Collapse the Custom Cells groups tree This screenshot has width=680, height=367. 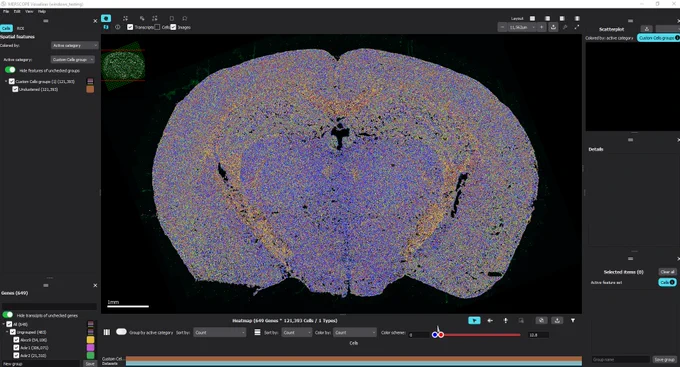[x=6, y=81]
